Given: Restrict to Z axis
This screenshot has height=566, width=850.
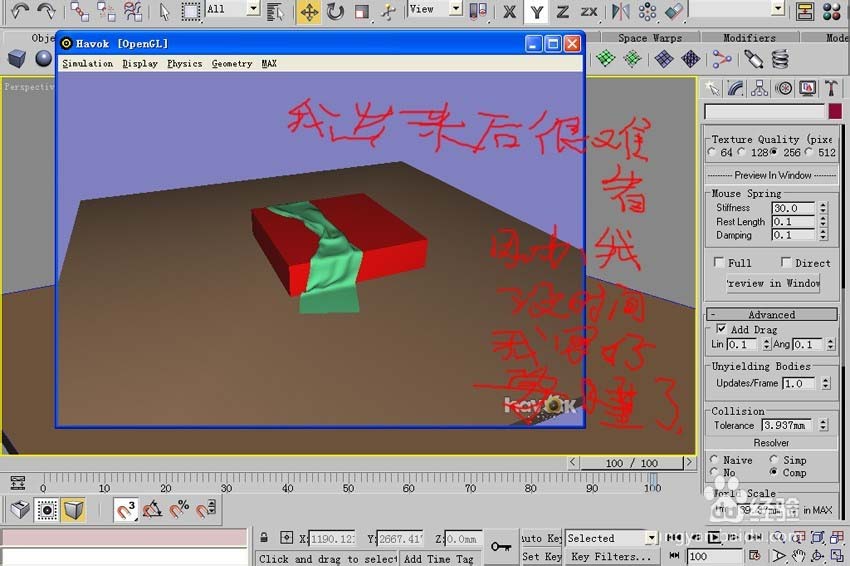Looking at the screenshot, I should click(x=563, y=11).
